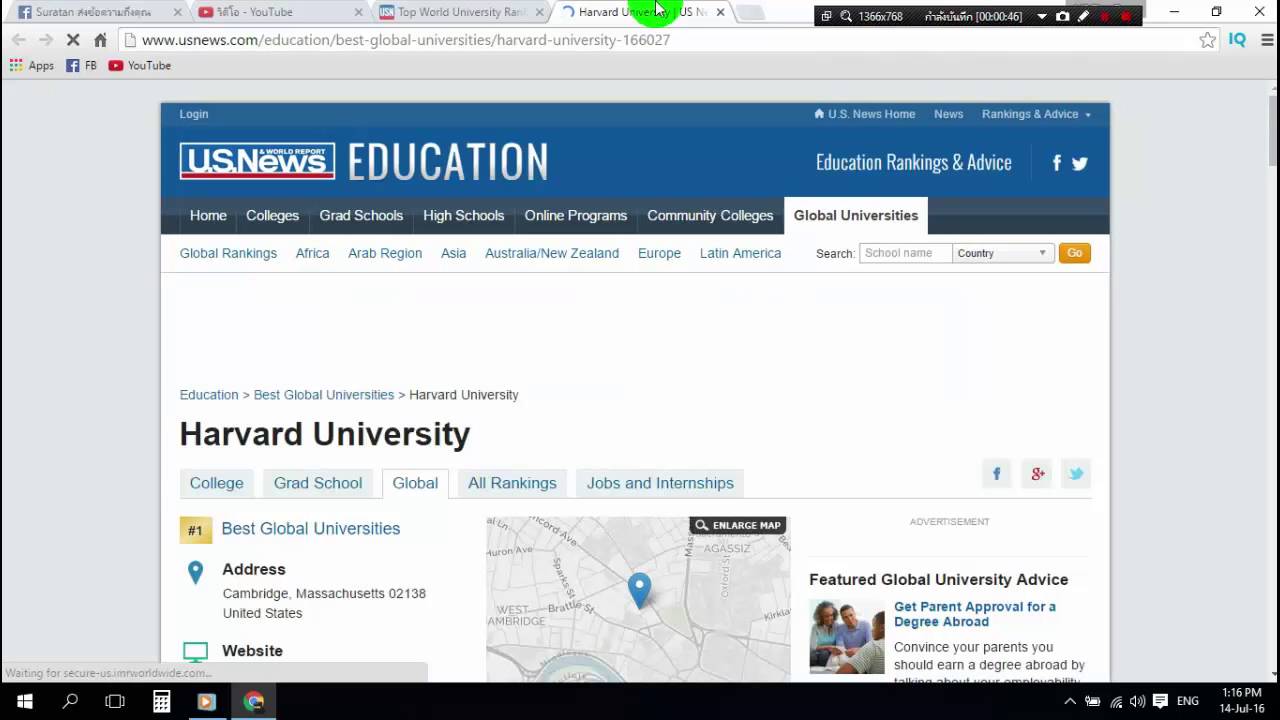
Task: Open the volume control in system tray
Action: (1137, 701)
